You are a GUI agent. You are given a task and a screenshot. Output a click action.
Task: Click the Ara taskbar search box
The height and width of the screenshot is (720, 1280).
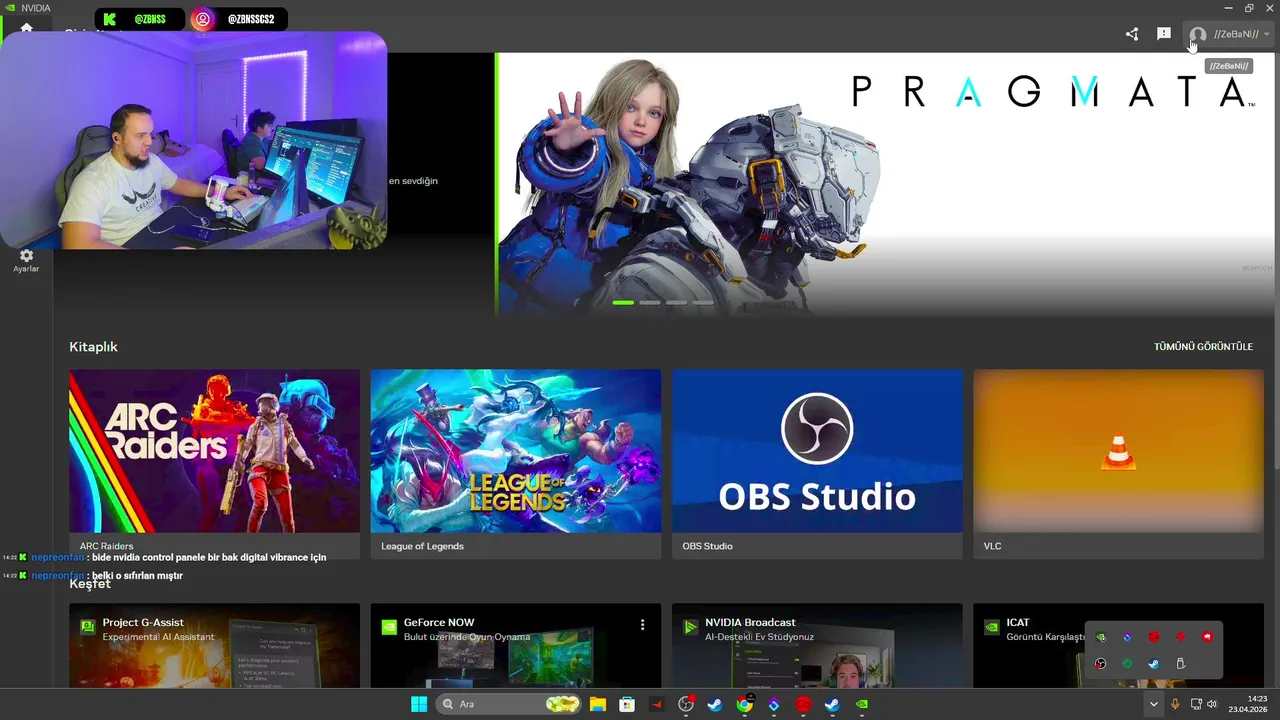[510, 704]
